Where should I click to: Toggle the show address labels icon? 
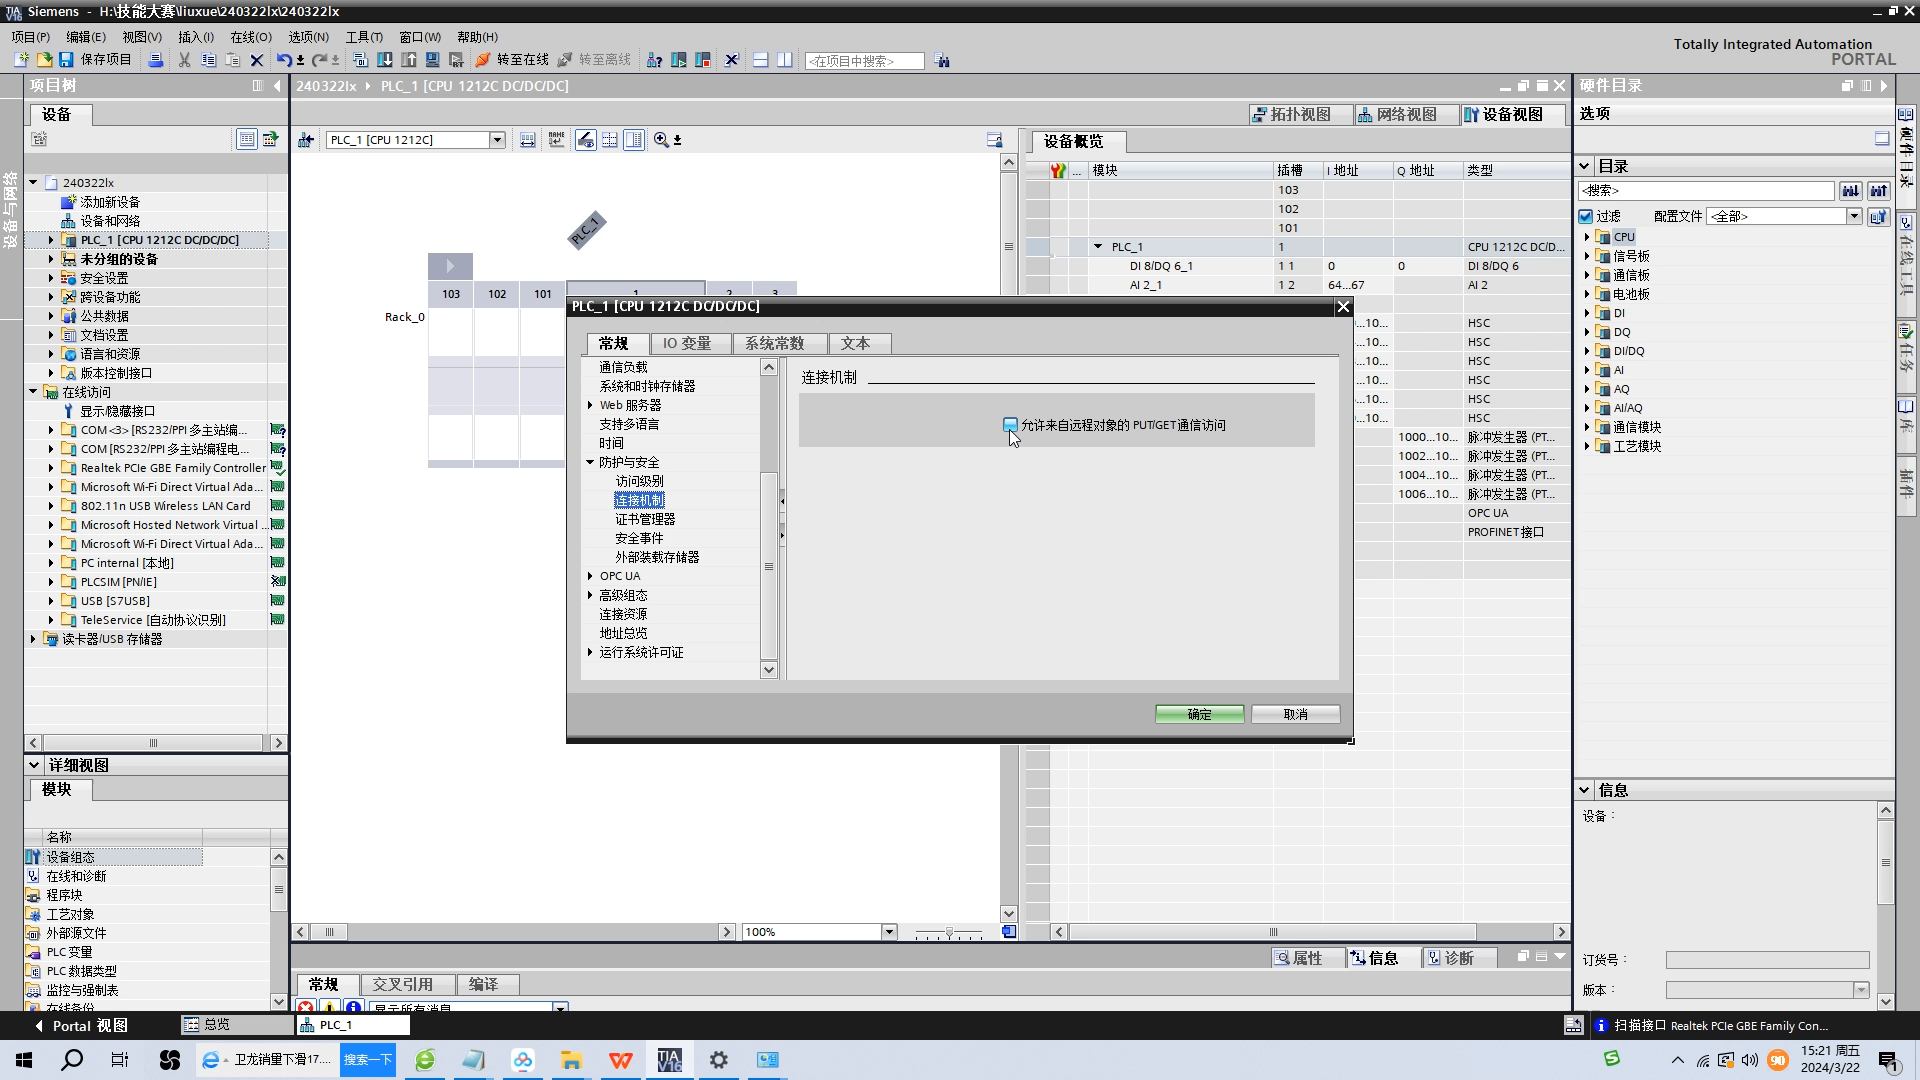coord(586,140)
